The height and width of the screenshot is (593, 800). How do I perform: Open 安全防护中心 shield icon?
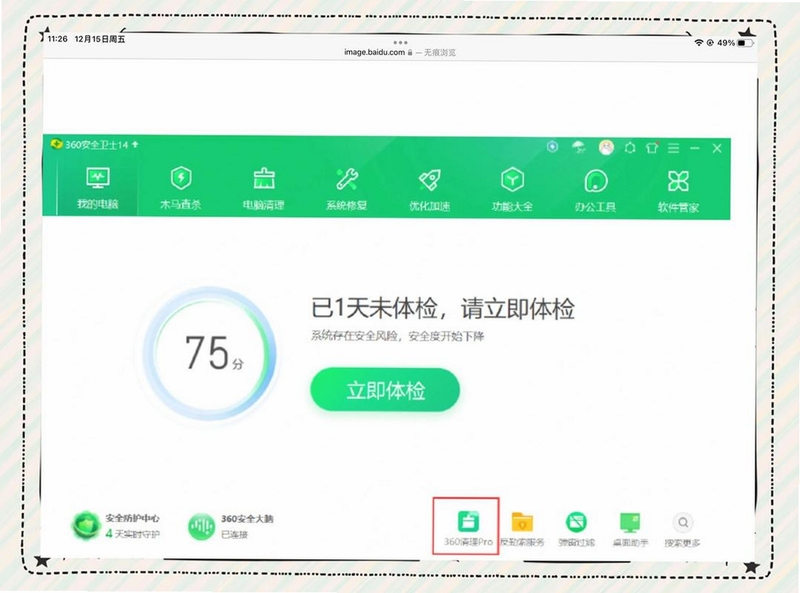(85, 525)
